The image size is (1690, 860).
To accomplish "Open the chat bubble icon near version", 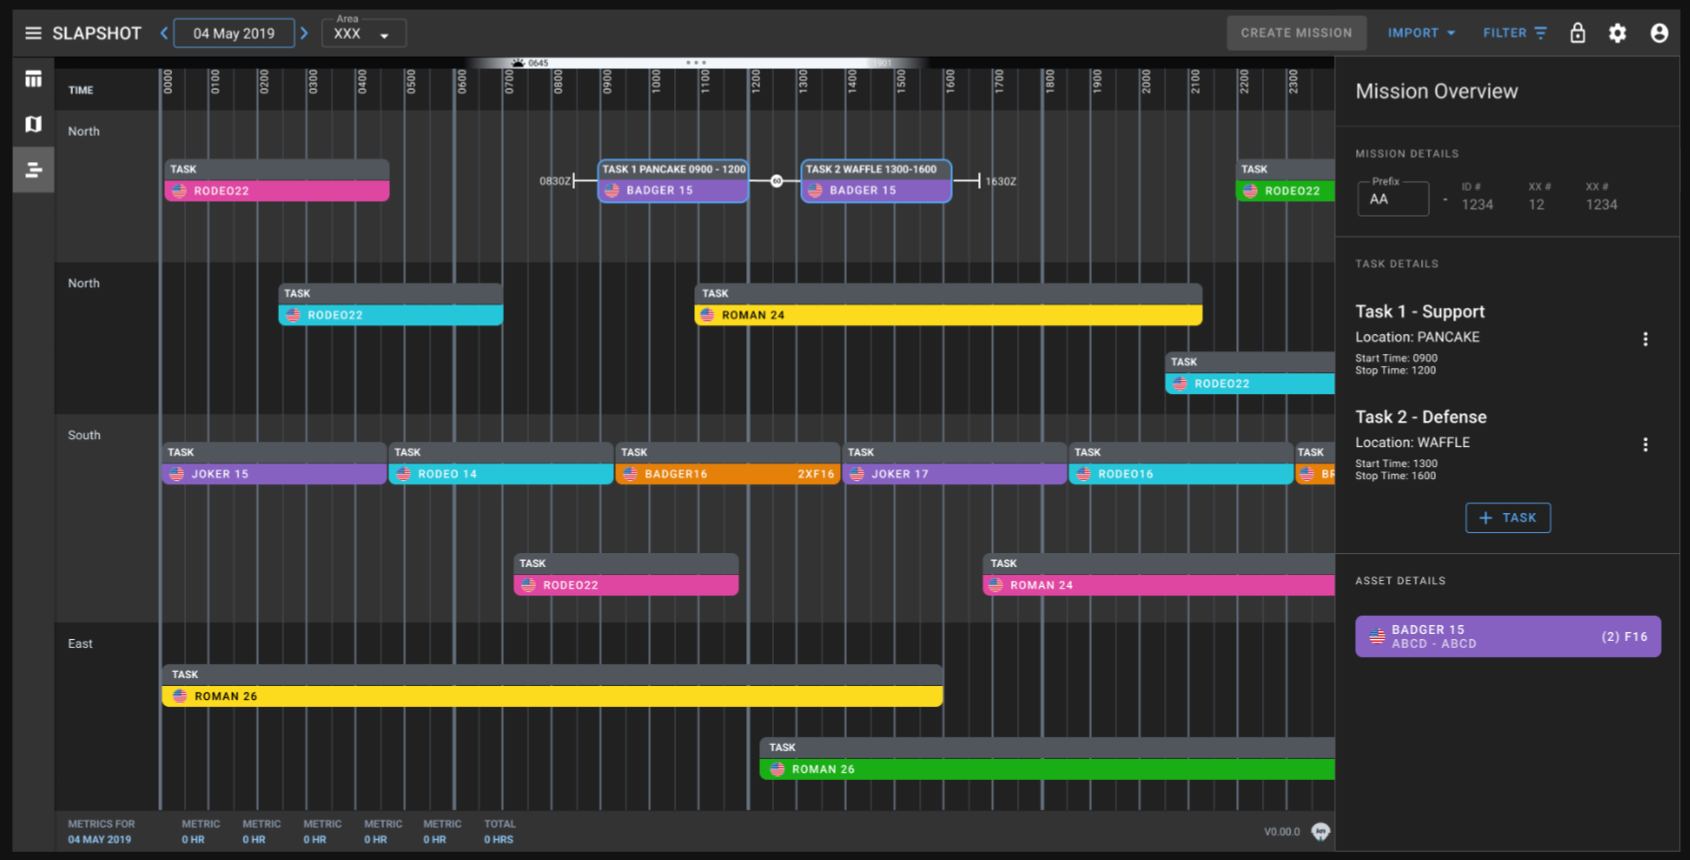I will [1321, 831].
